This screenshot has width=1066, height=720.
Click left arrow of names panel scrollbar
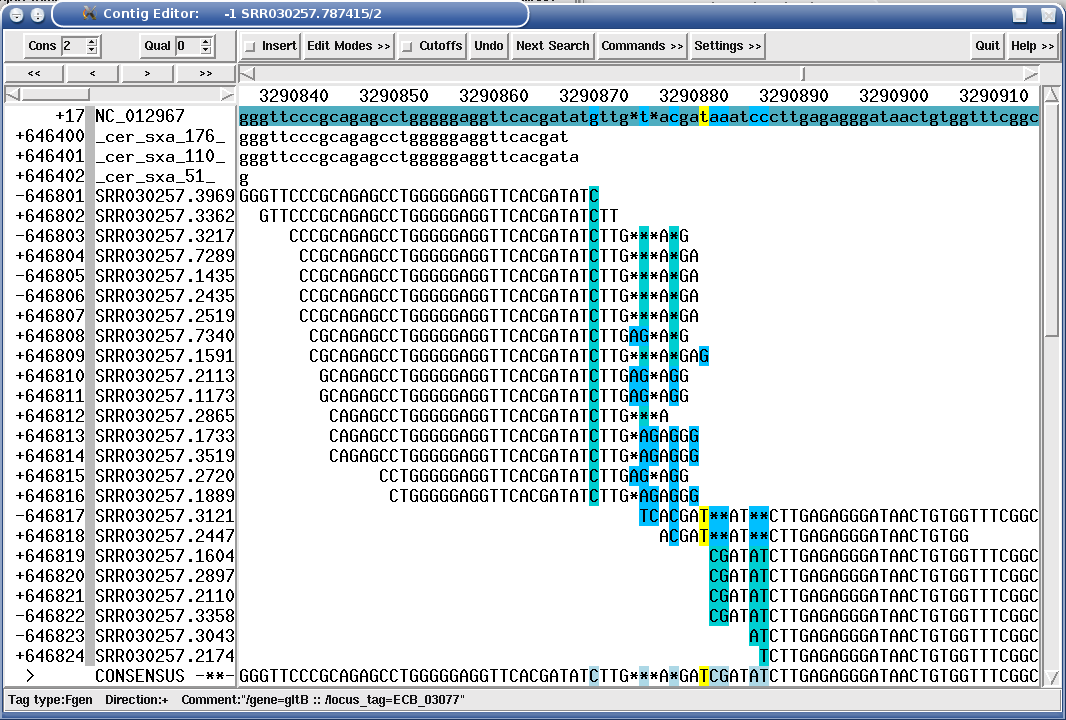(12, 95)
